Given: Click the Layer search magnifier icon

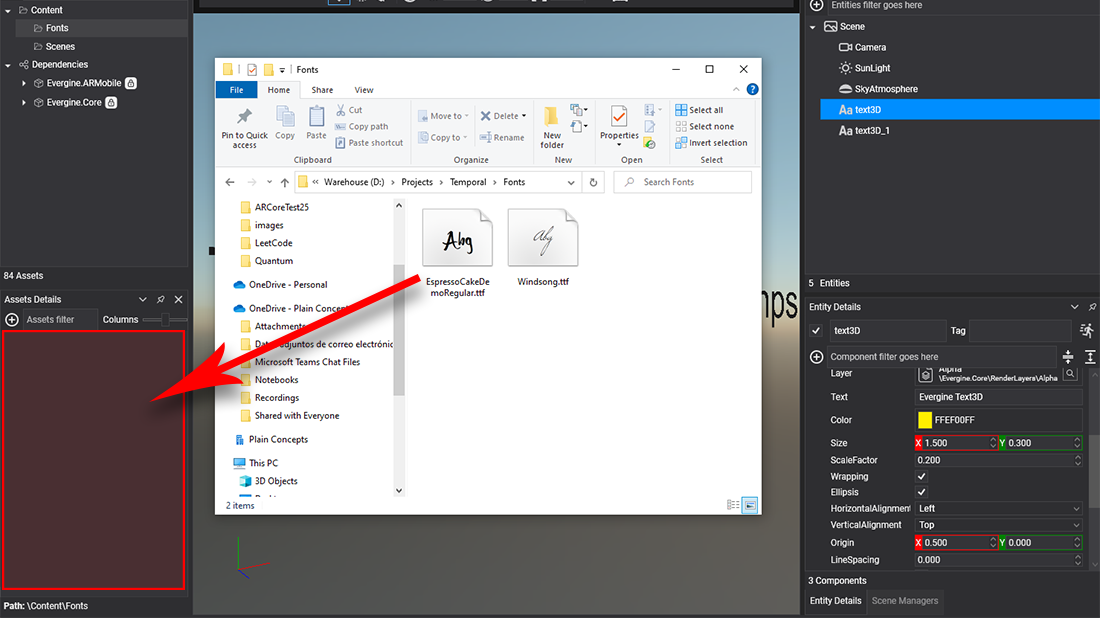Looking at the screenshot, I should (x=1070, y=373).
